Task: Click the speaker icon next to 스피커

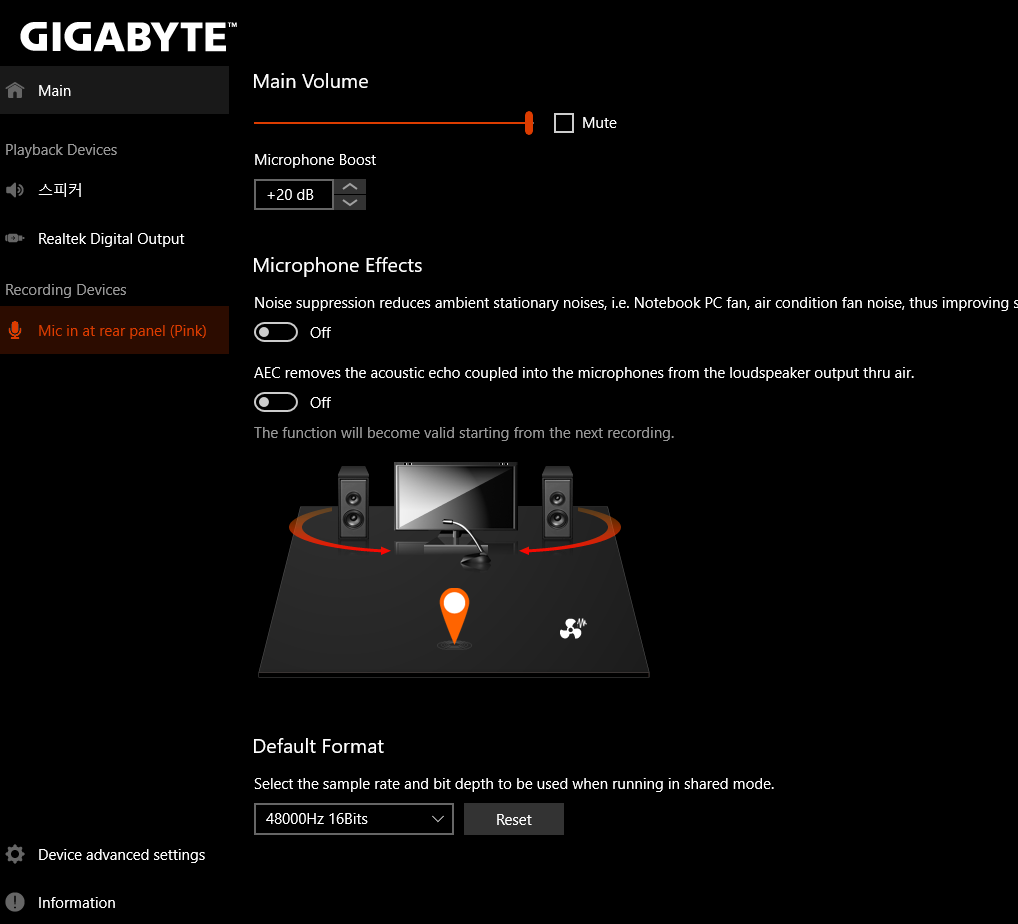Action: (14, 190)
